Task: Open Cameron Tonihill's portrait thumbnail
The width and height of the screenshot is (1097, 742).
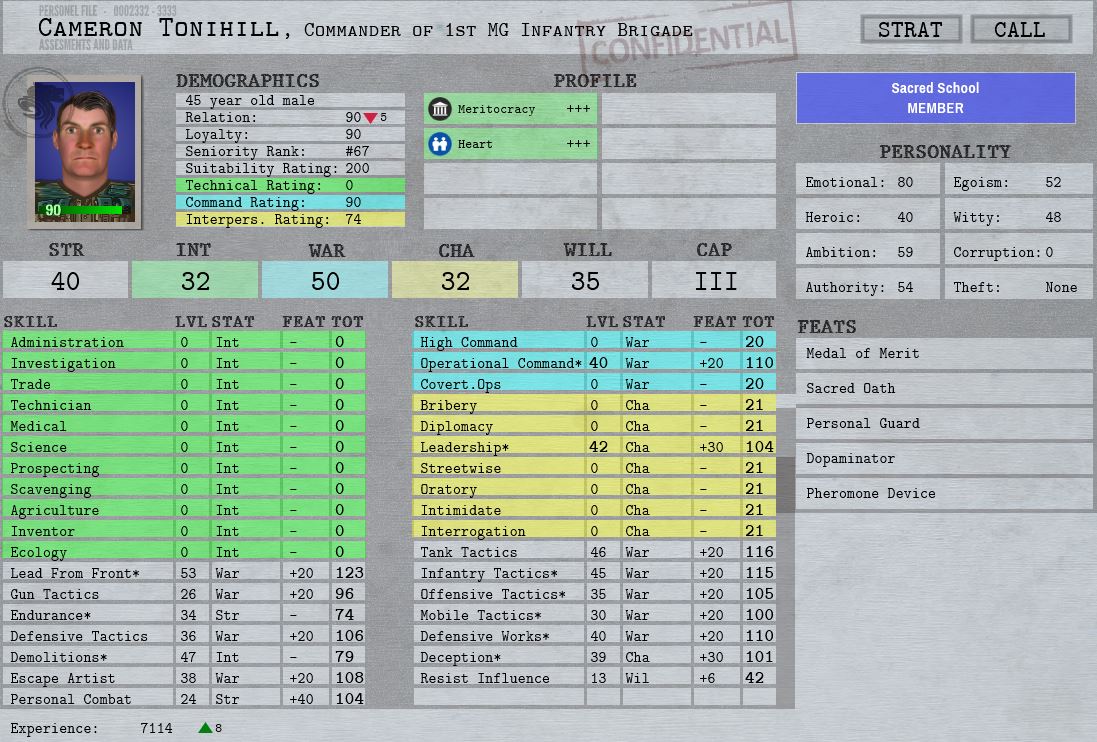Action: click(x=85, y=152)
